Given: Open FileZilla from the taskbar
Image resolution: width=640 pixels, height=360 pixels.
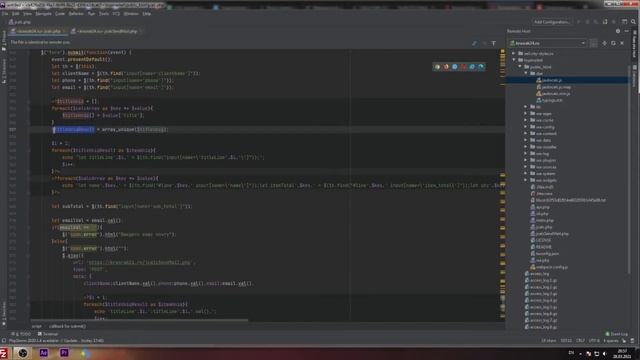Looking at the screenshot, I should pos(4,353).
